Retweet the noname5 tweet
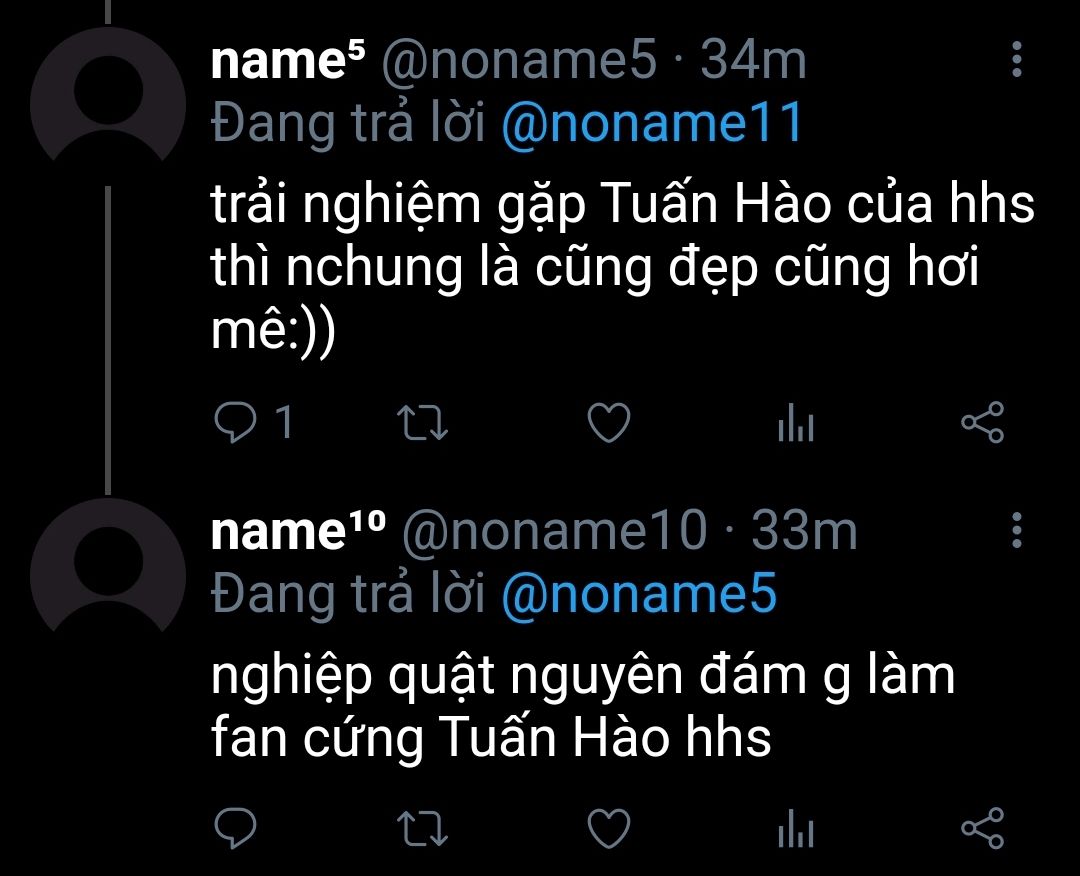This screenshot has width=1080, height=876. tap(423, 422)
